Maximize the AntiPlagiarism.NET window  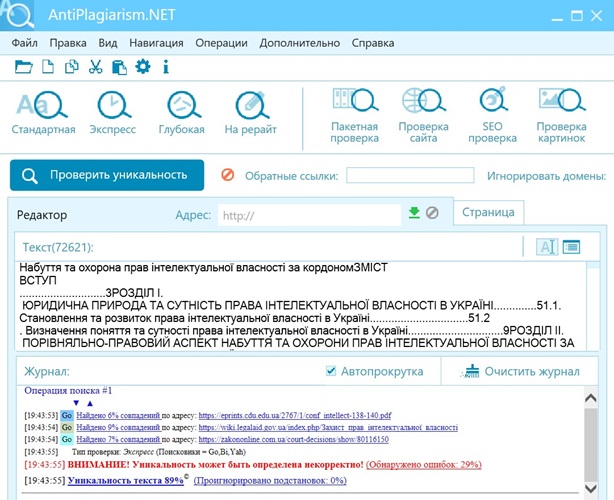[576, 16]
